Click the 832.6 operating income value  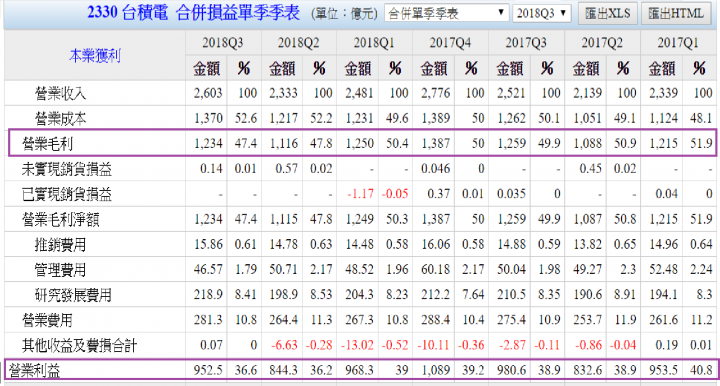(x=588, y=370)
